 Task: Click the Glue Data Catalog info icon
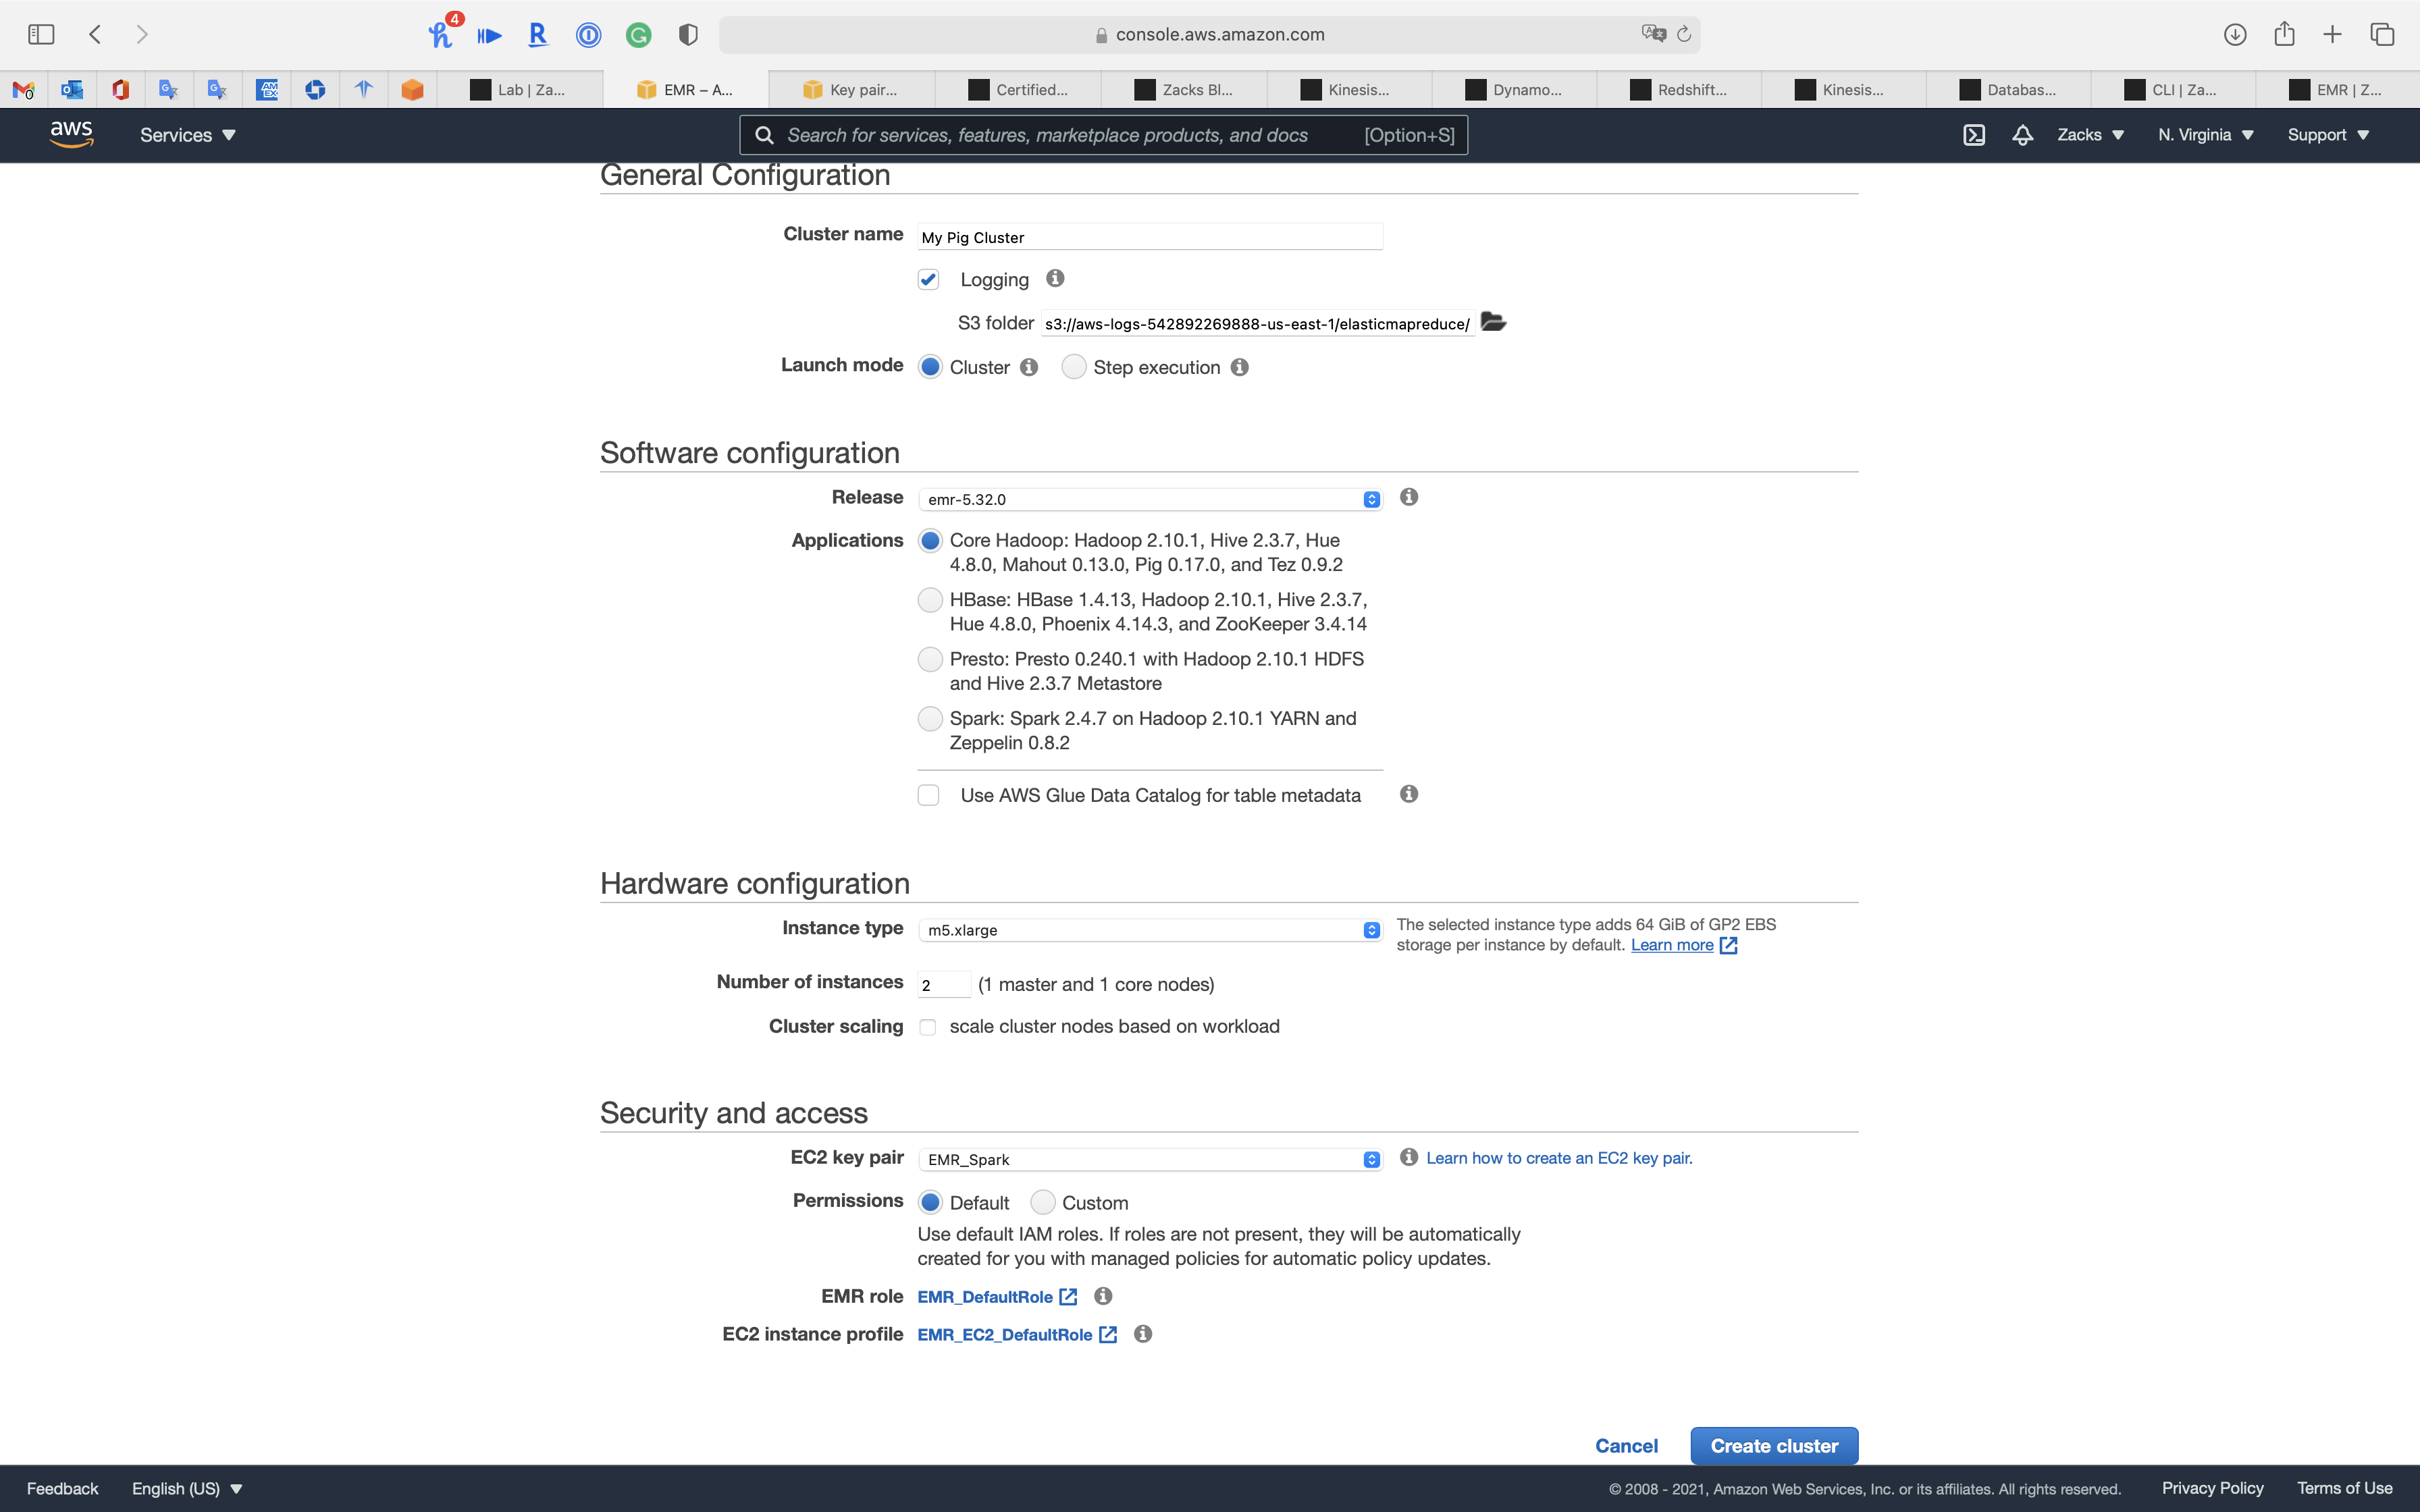[x=1409, y=794]
